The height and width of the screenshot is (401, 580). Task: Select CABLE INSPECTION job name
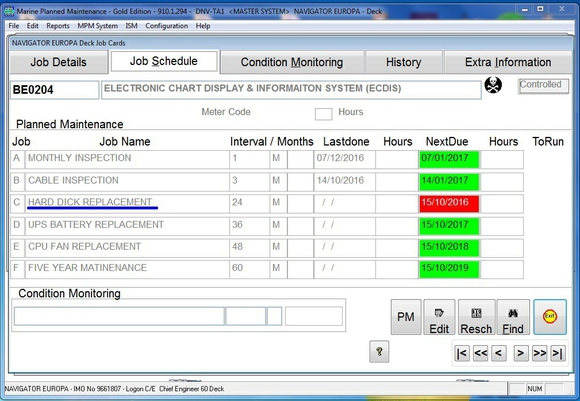[x=127, y=182]
